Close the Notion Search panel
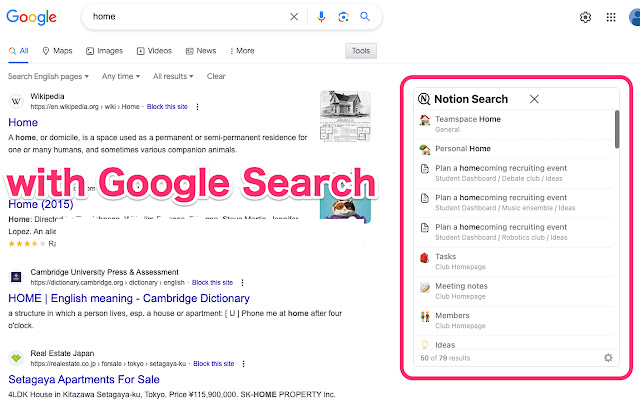The width and height of the screenshot is (640, 400). [x=534, y=99]
